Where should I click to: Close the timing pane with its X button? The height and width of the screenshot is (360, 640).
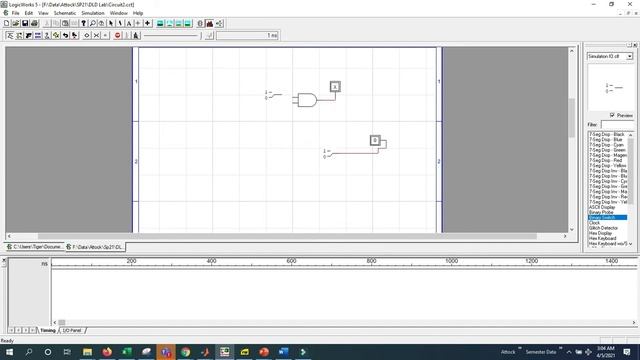[x=4, y=260]
